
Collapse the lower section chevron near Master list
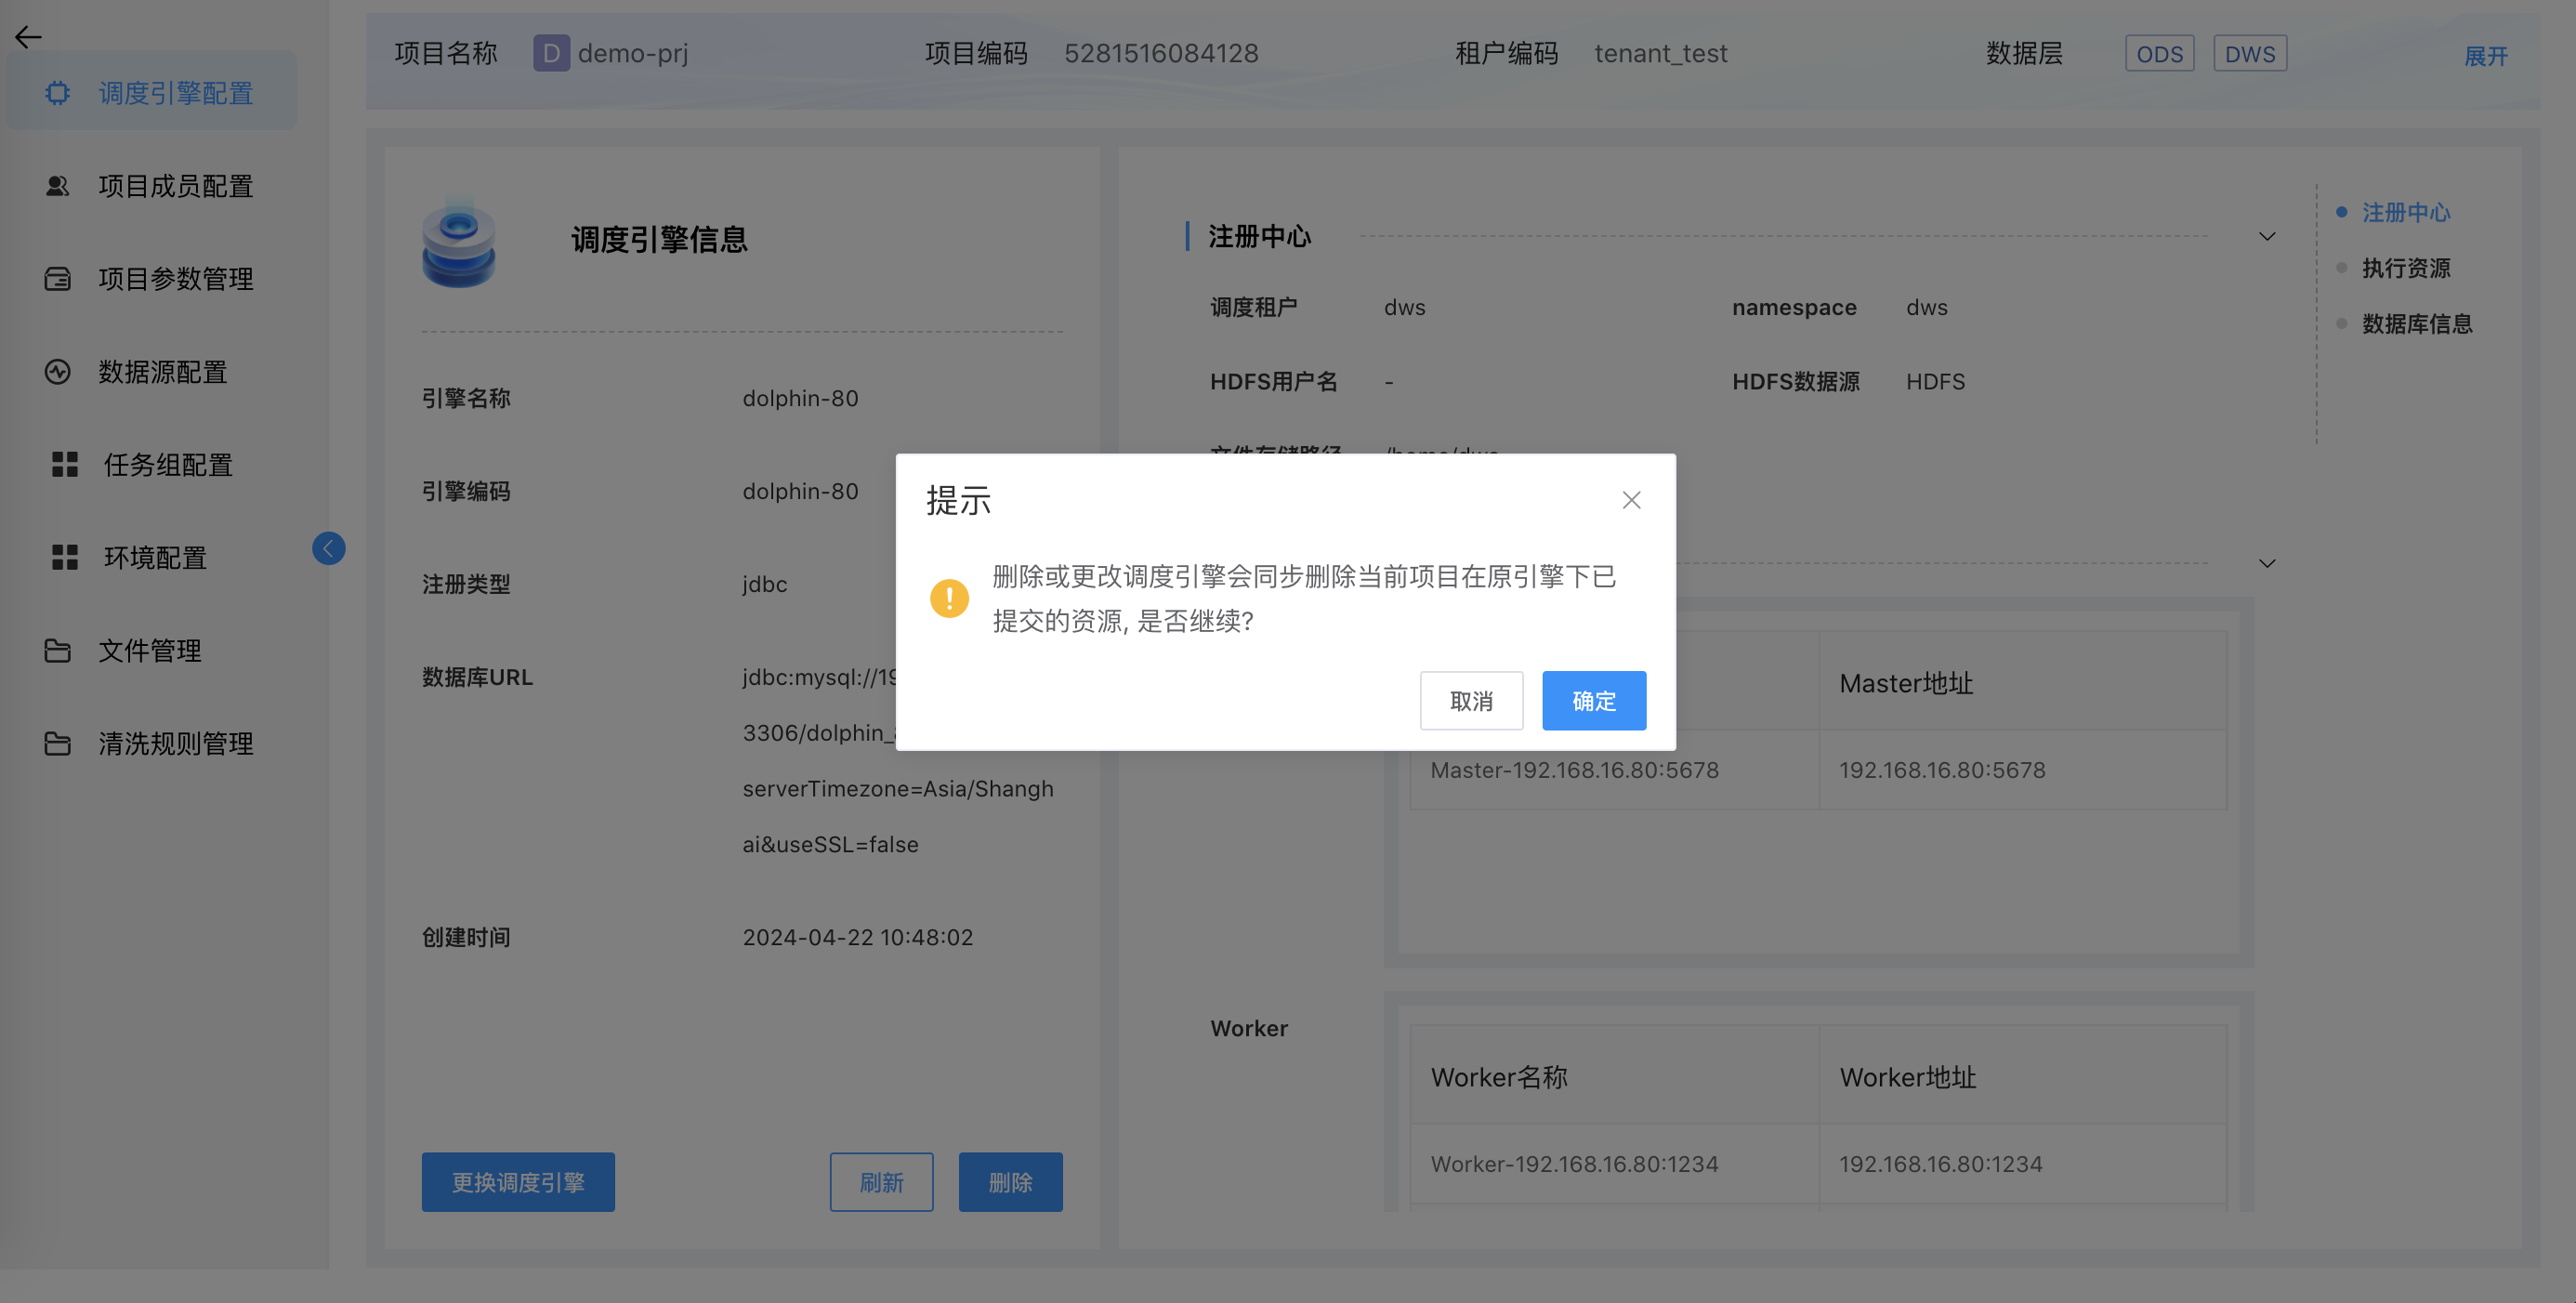click(x=2266, y=562)
